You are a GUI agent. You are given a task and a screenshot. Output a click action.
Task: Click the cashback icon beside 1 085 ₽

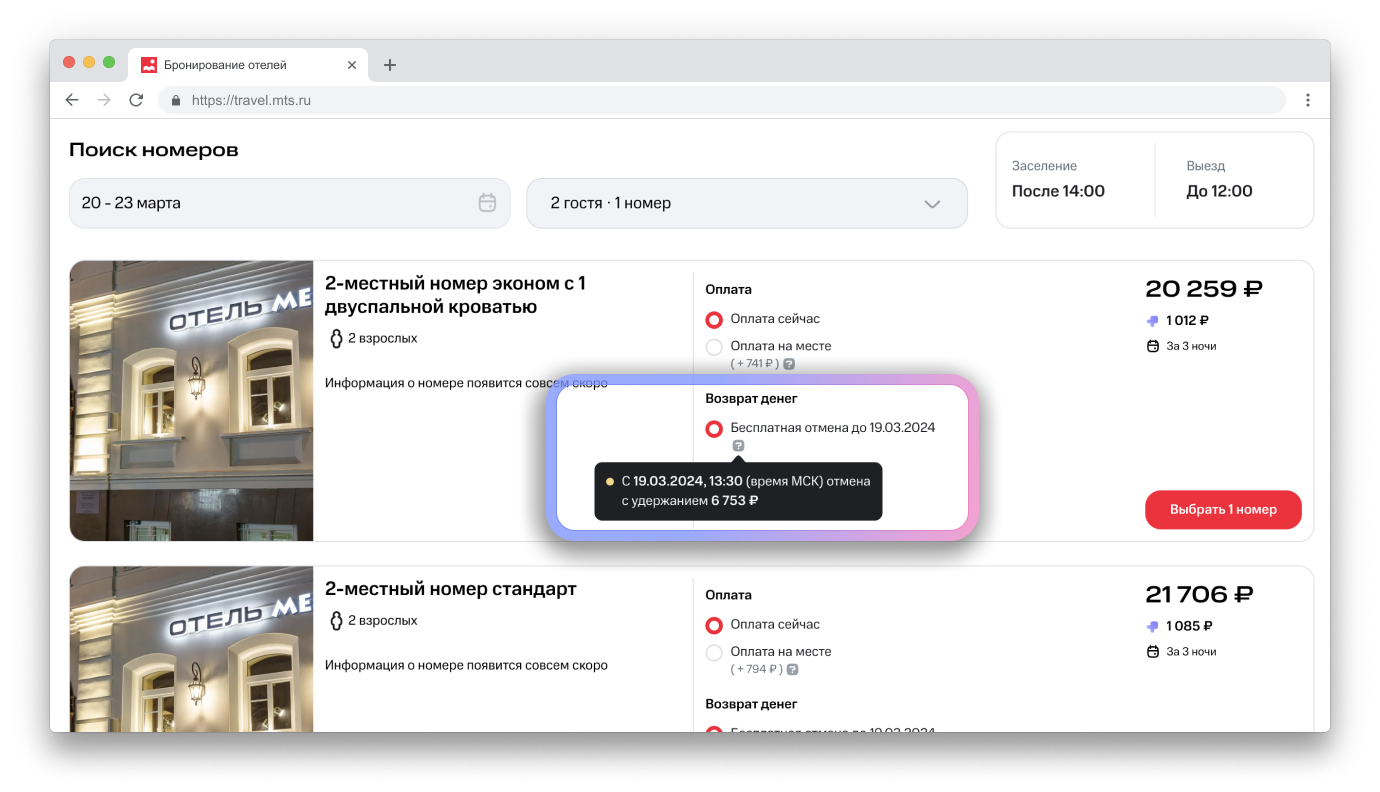(1152, 627)
